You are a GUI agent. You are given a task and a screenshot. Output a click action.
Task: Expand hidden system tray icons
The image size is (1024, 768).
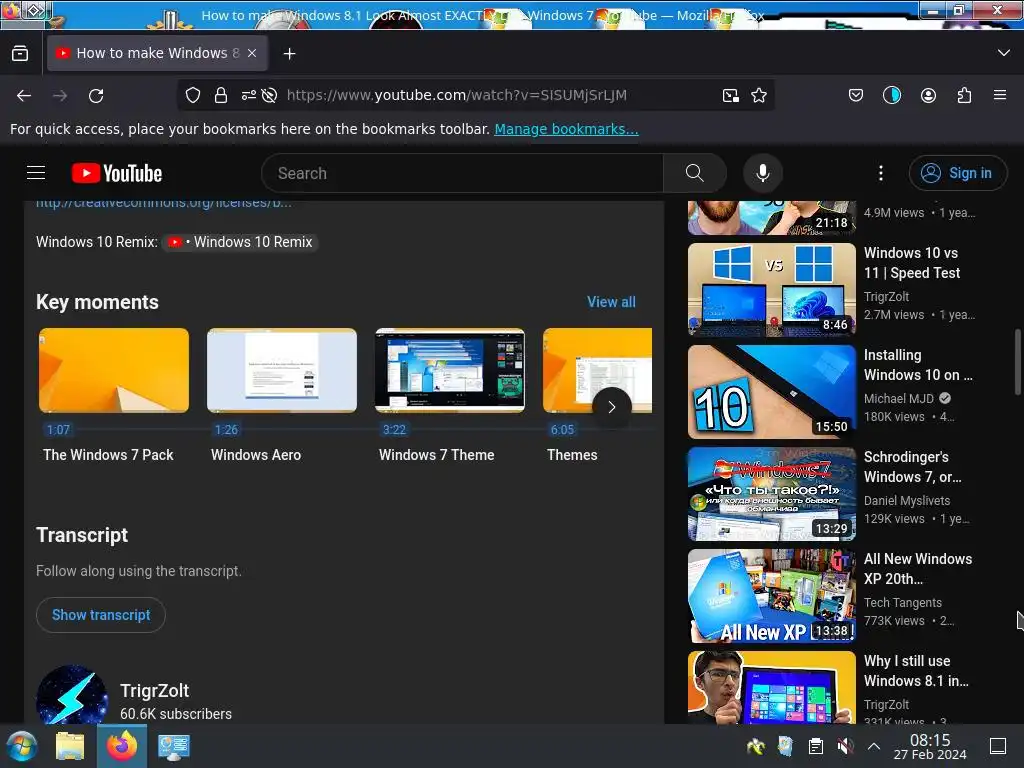(x=874, y=746)
